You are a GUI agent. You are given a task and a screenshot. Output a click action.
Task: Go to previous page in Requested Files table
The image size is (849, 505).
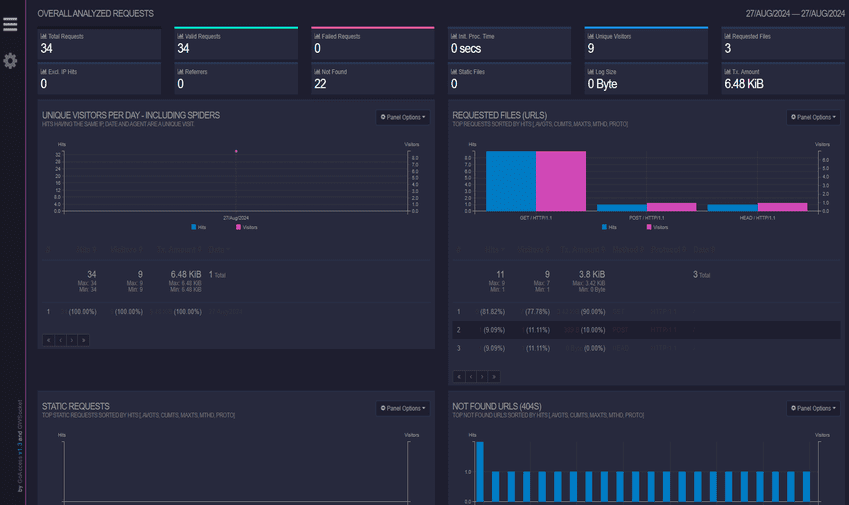pyautogui.click(x=471, y=377)
